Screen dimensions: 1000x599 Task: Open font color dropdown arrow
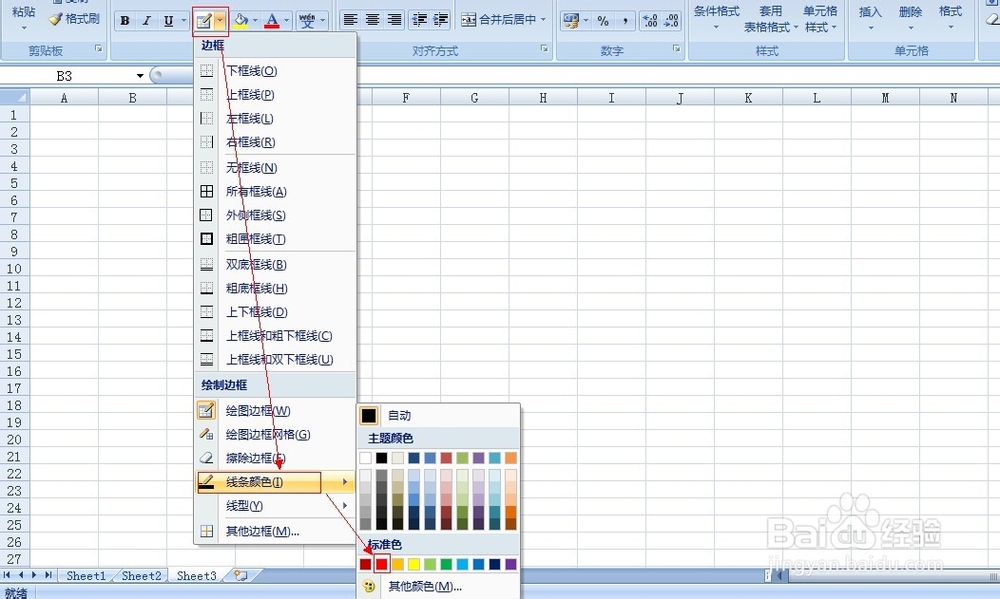tap(286, 20)
